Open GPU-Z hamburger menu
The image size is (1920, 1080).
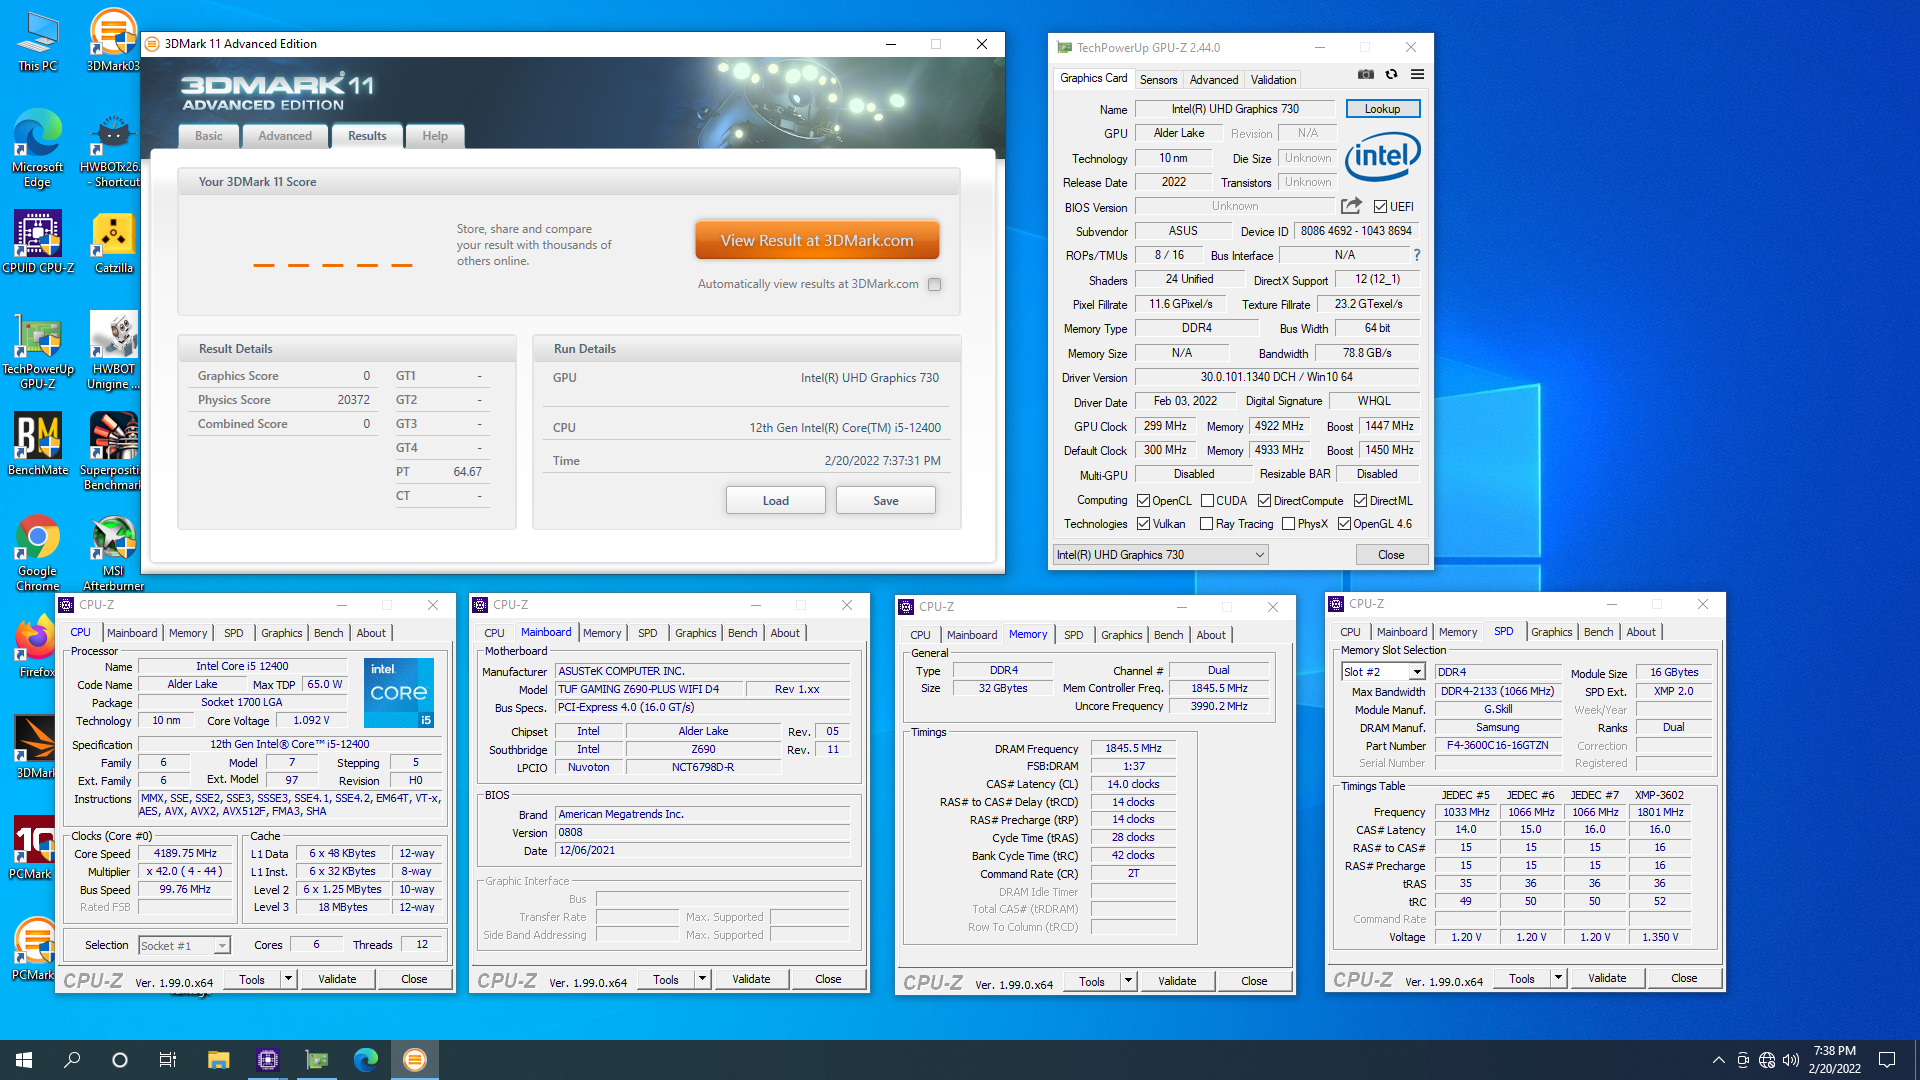tap(1417, 74)
